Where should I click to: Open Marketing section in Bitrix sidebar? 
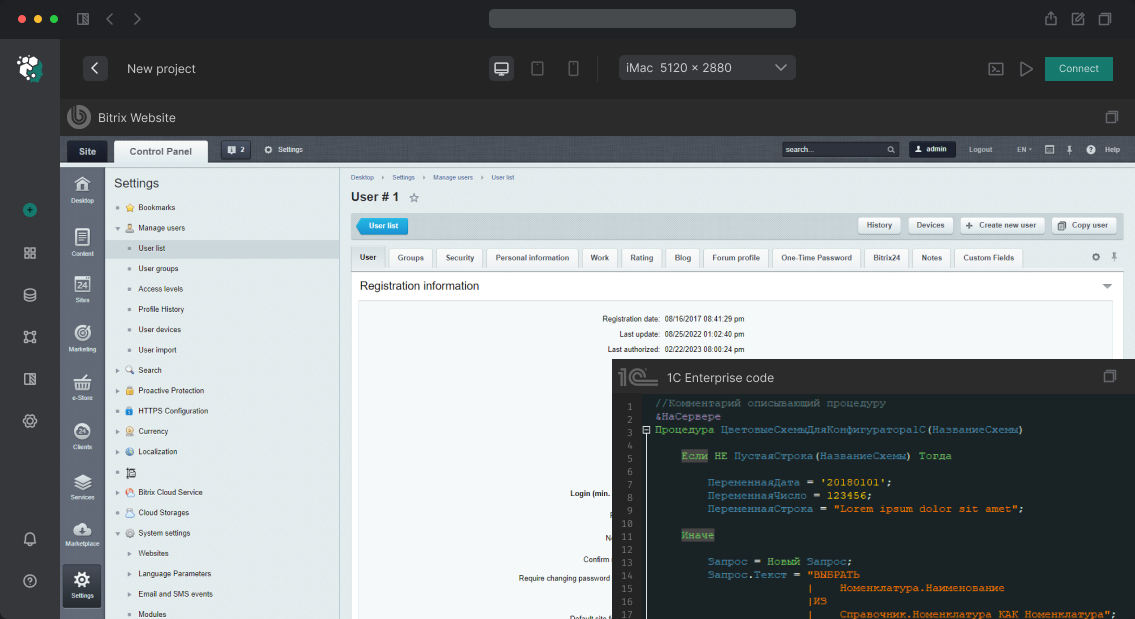[x=82, y=336]
